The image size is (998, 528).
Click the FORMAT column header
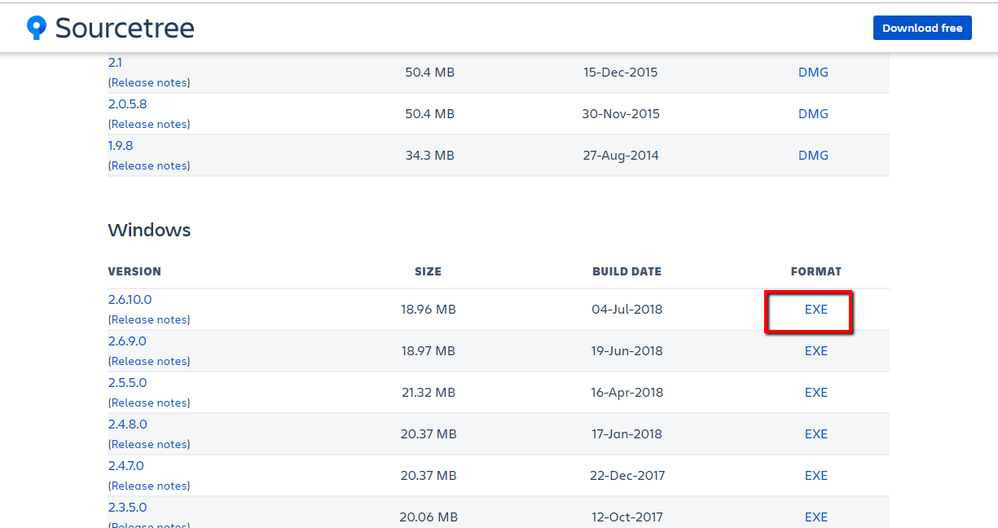point(816,272)
